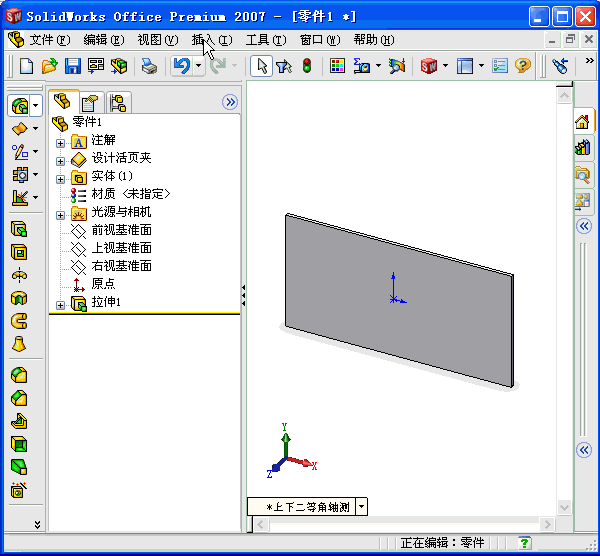Open the 窗口(W) menu

point(320,40)
